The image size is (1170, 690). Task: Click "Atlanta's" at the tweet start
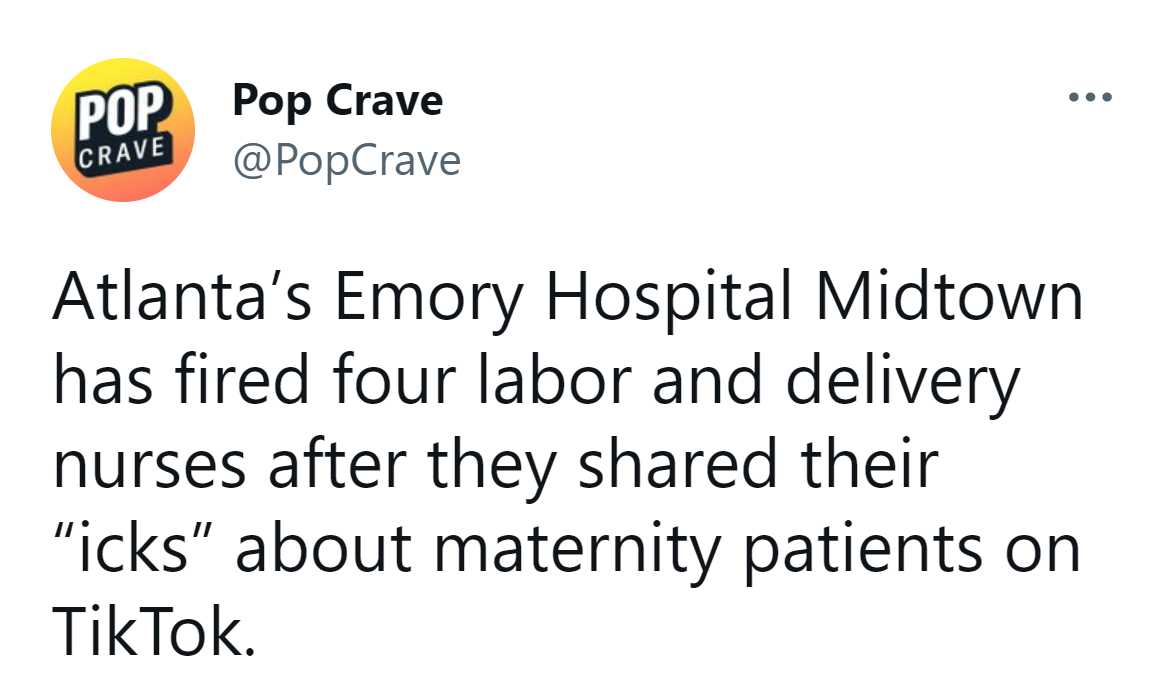click(182, 297)
